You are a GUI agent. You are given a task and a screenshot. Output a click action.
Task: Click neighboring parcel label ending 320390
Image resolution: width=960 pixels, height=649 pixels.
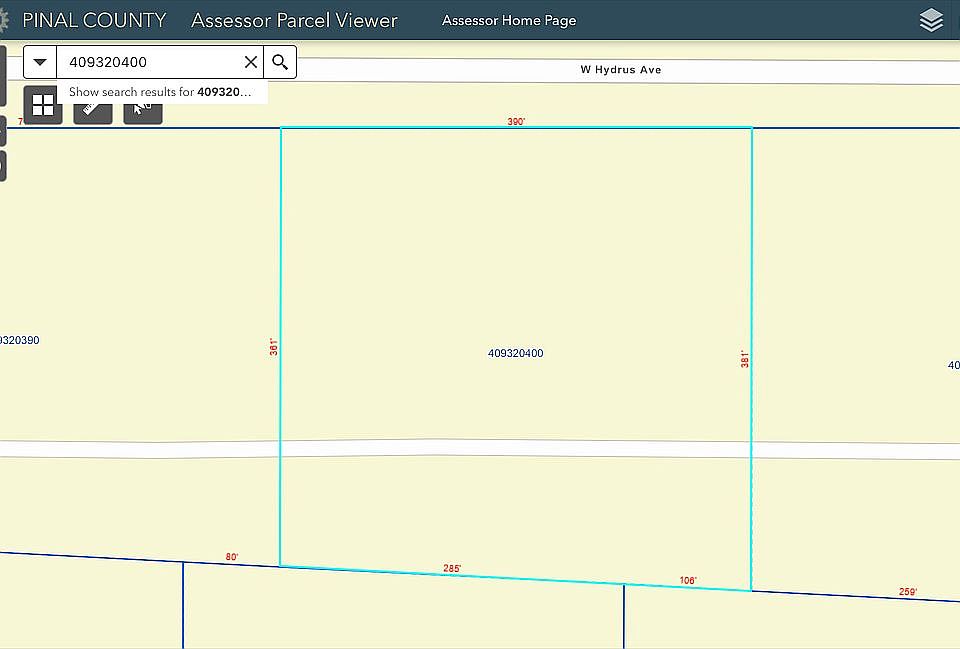tap(20, 340)
